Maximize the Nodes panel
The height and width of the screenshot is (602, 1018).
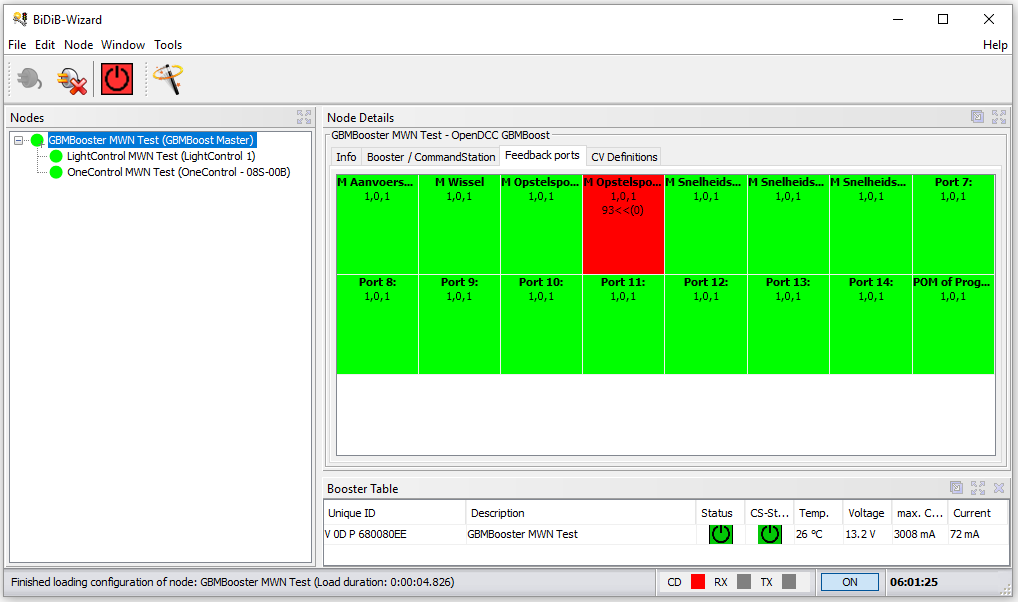point(304,117)
